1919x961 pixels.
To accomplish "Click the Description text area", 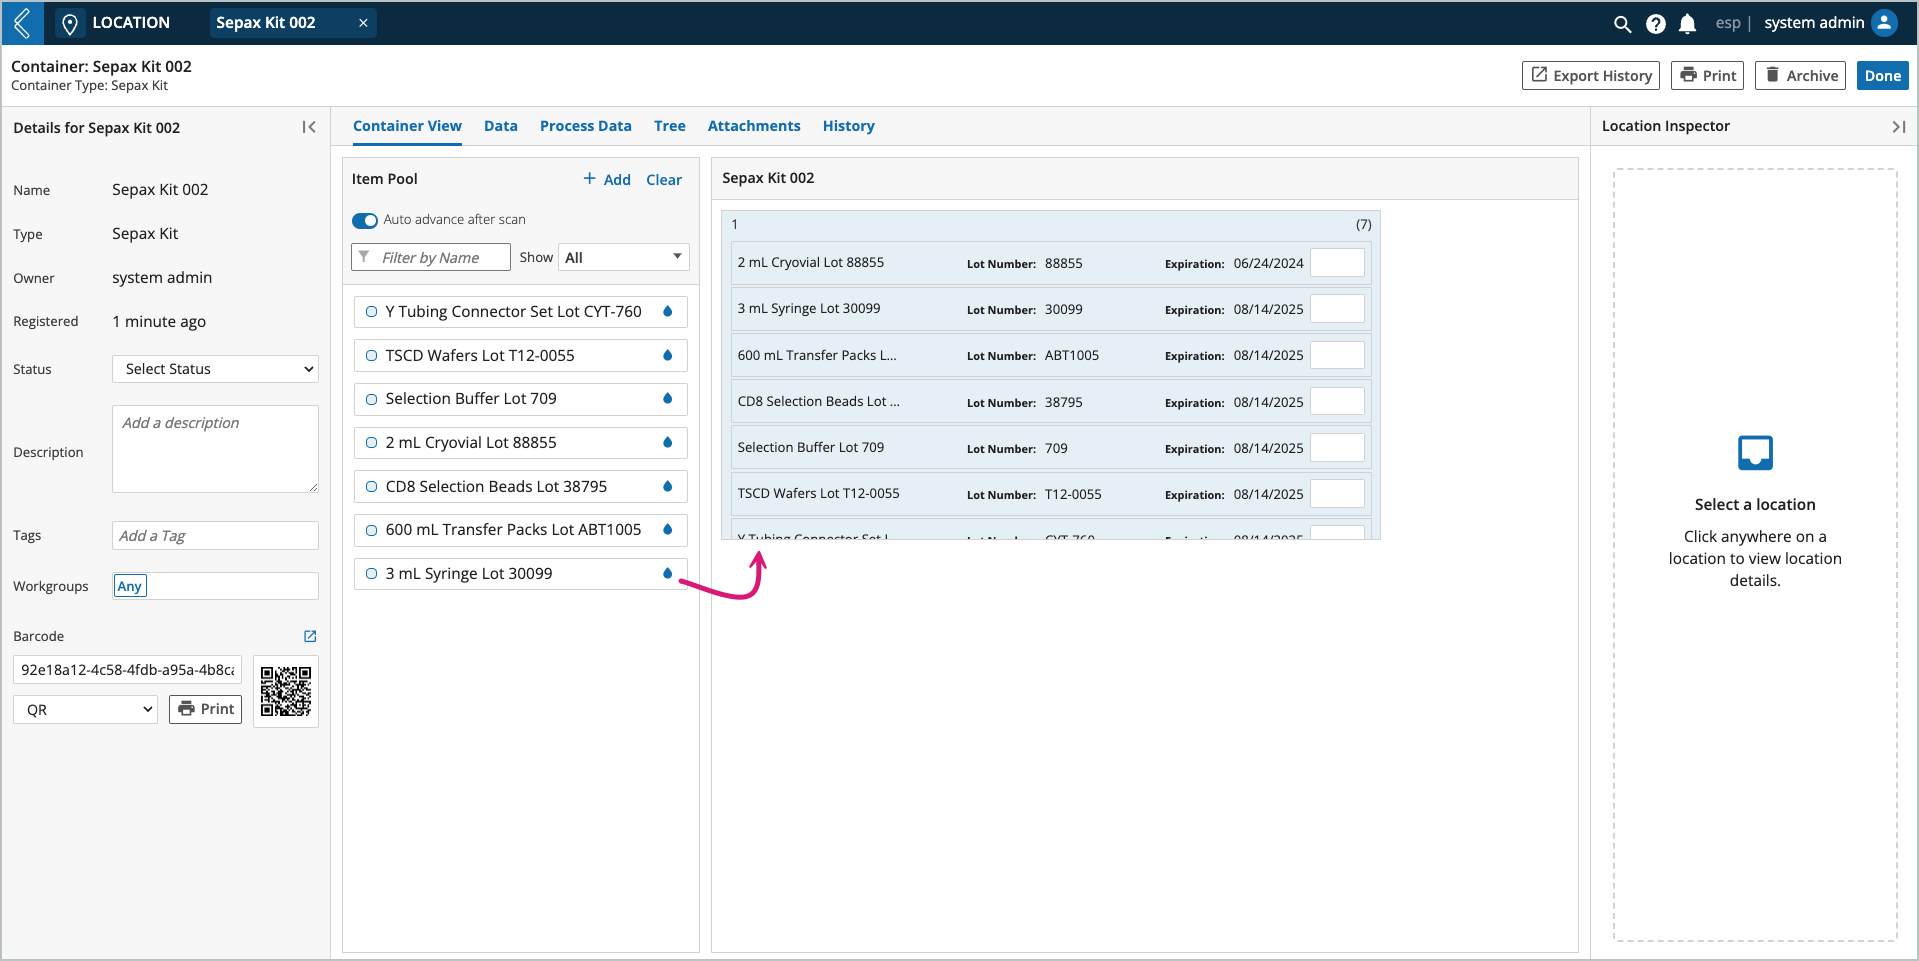I will (x=215, y=449).
